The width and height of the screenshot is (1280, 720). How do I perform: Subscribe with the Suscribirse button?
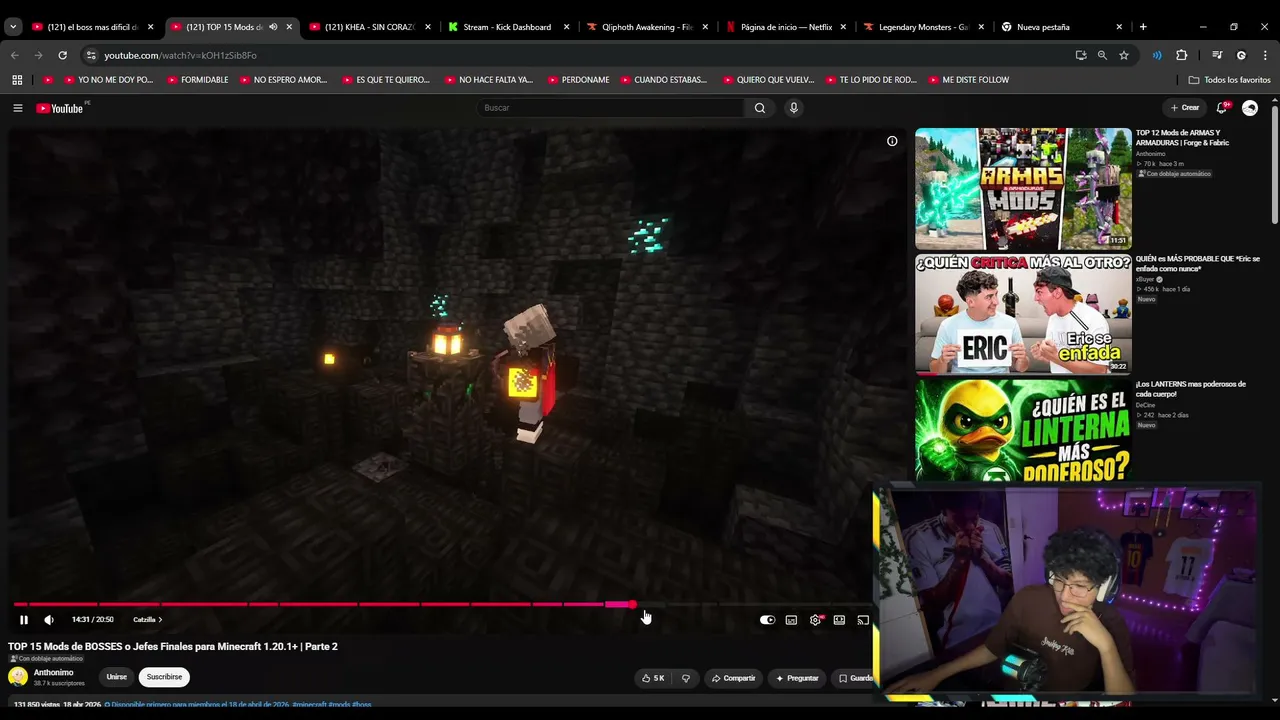coord(164,677)
